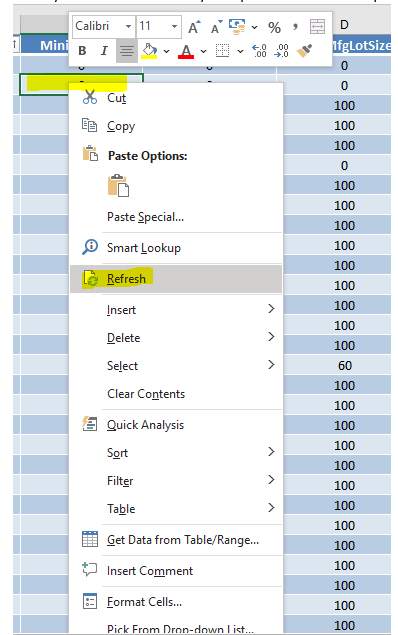The width and height of the screenshot is (398, 635).
Task: Open Quick Analysis
Action: pyautogui.click(x=176, y=425)
